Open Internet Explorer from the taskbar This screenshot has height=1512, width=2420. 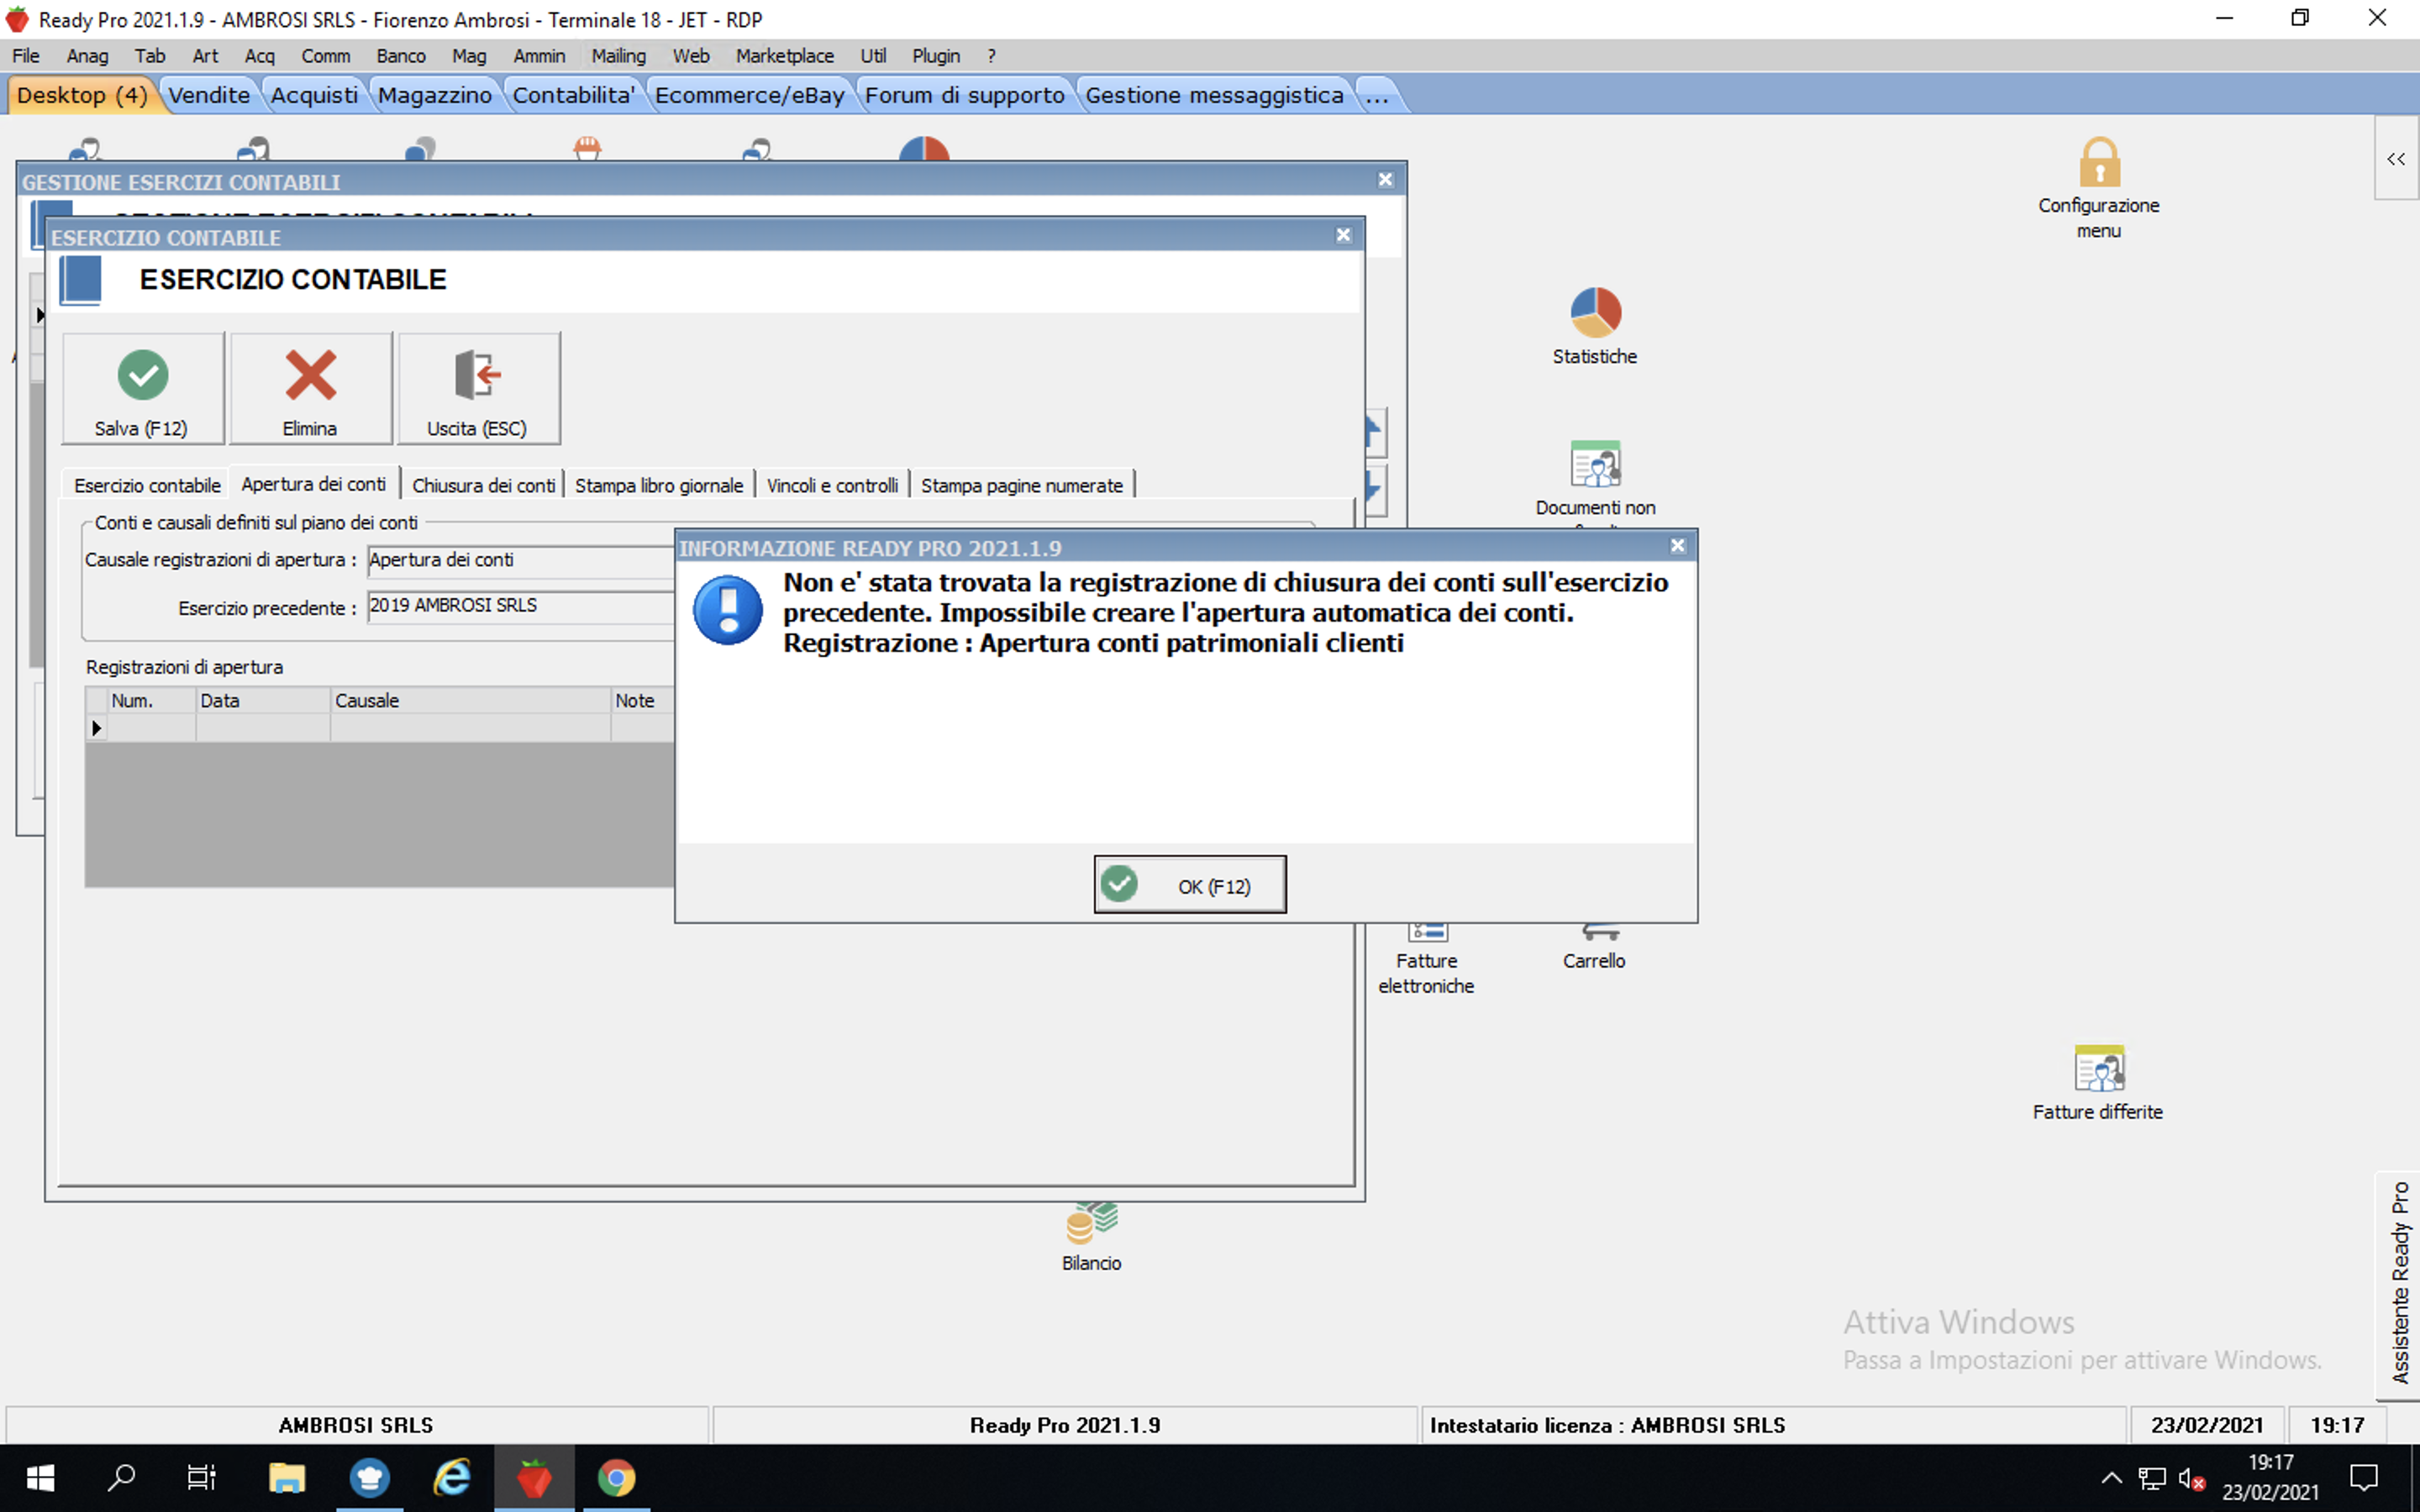click(452, 1477)
